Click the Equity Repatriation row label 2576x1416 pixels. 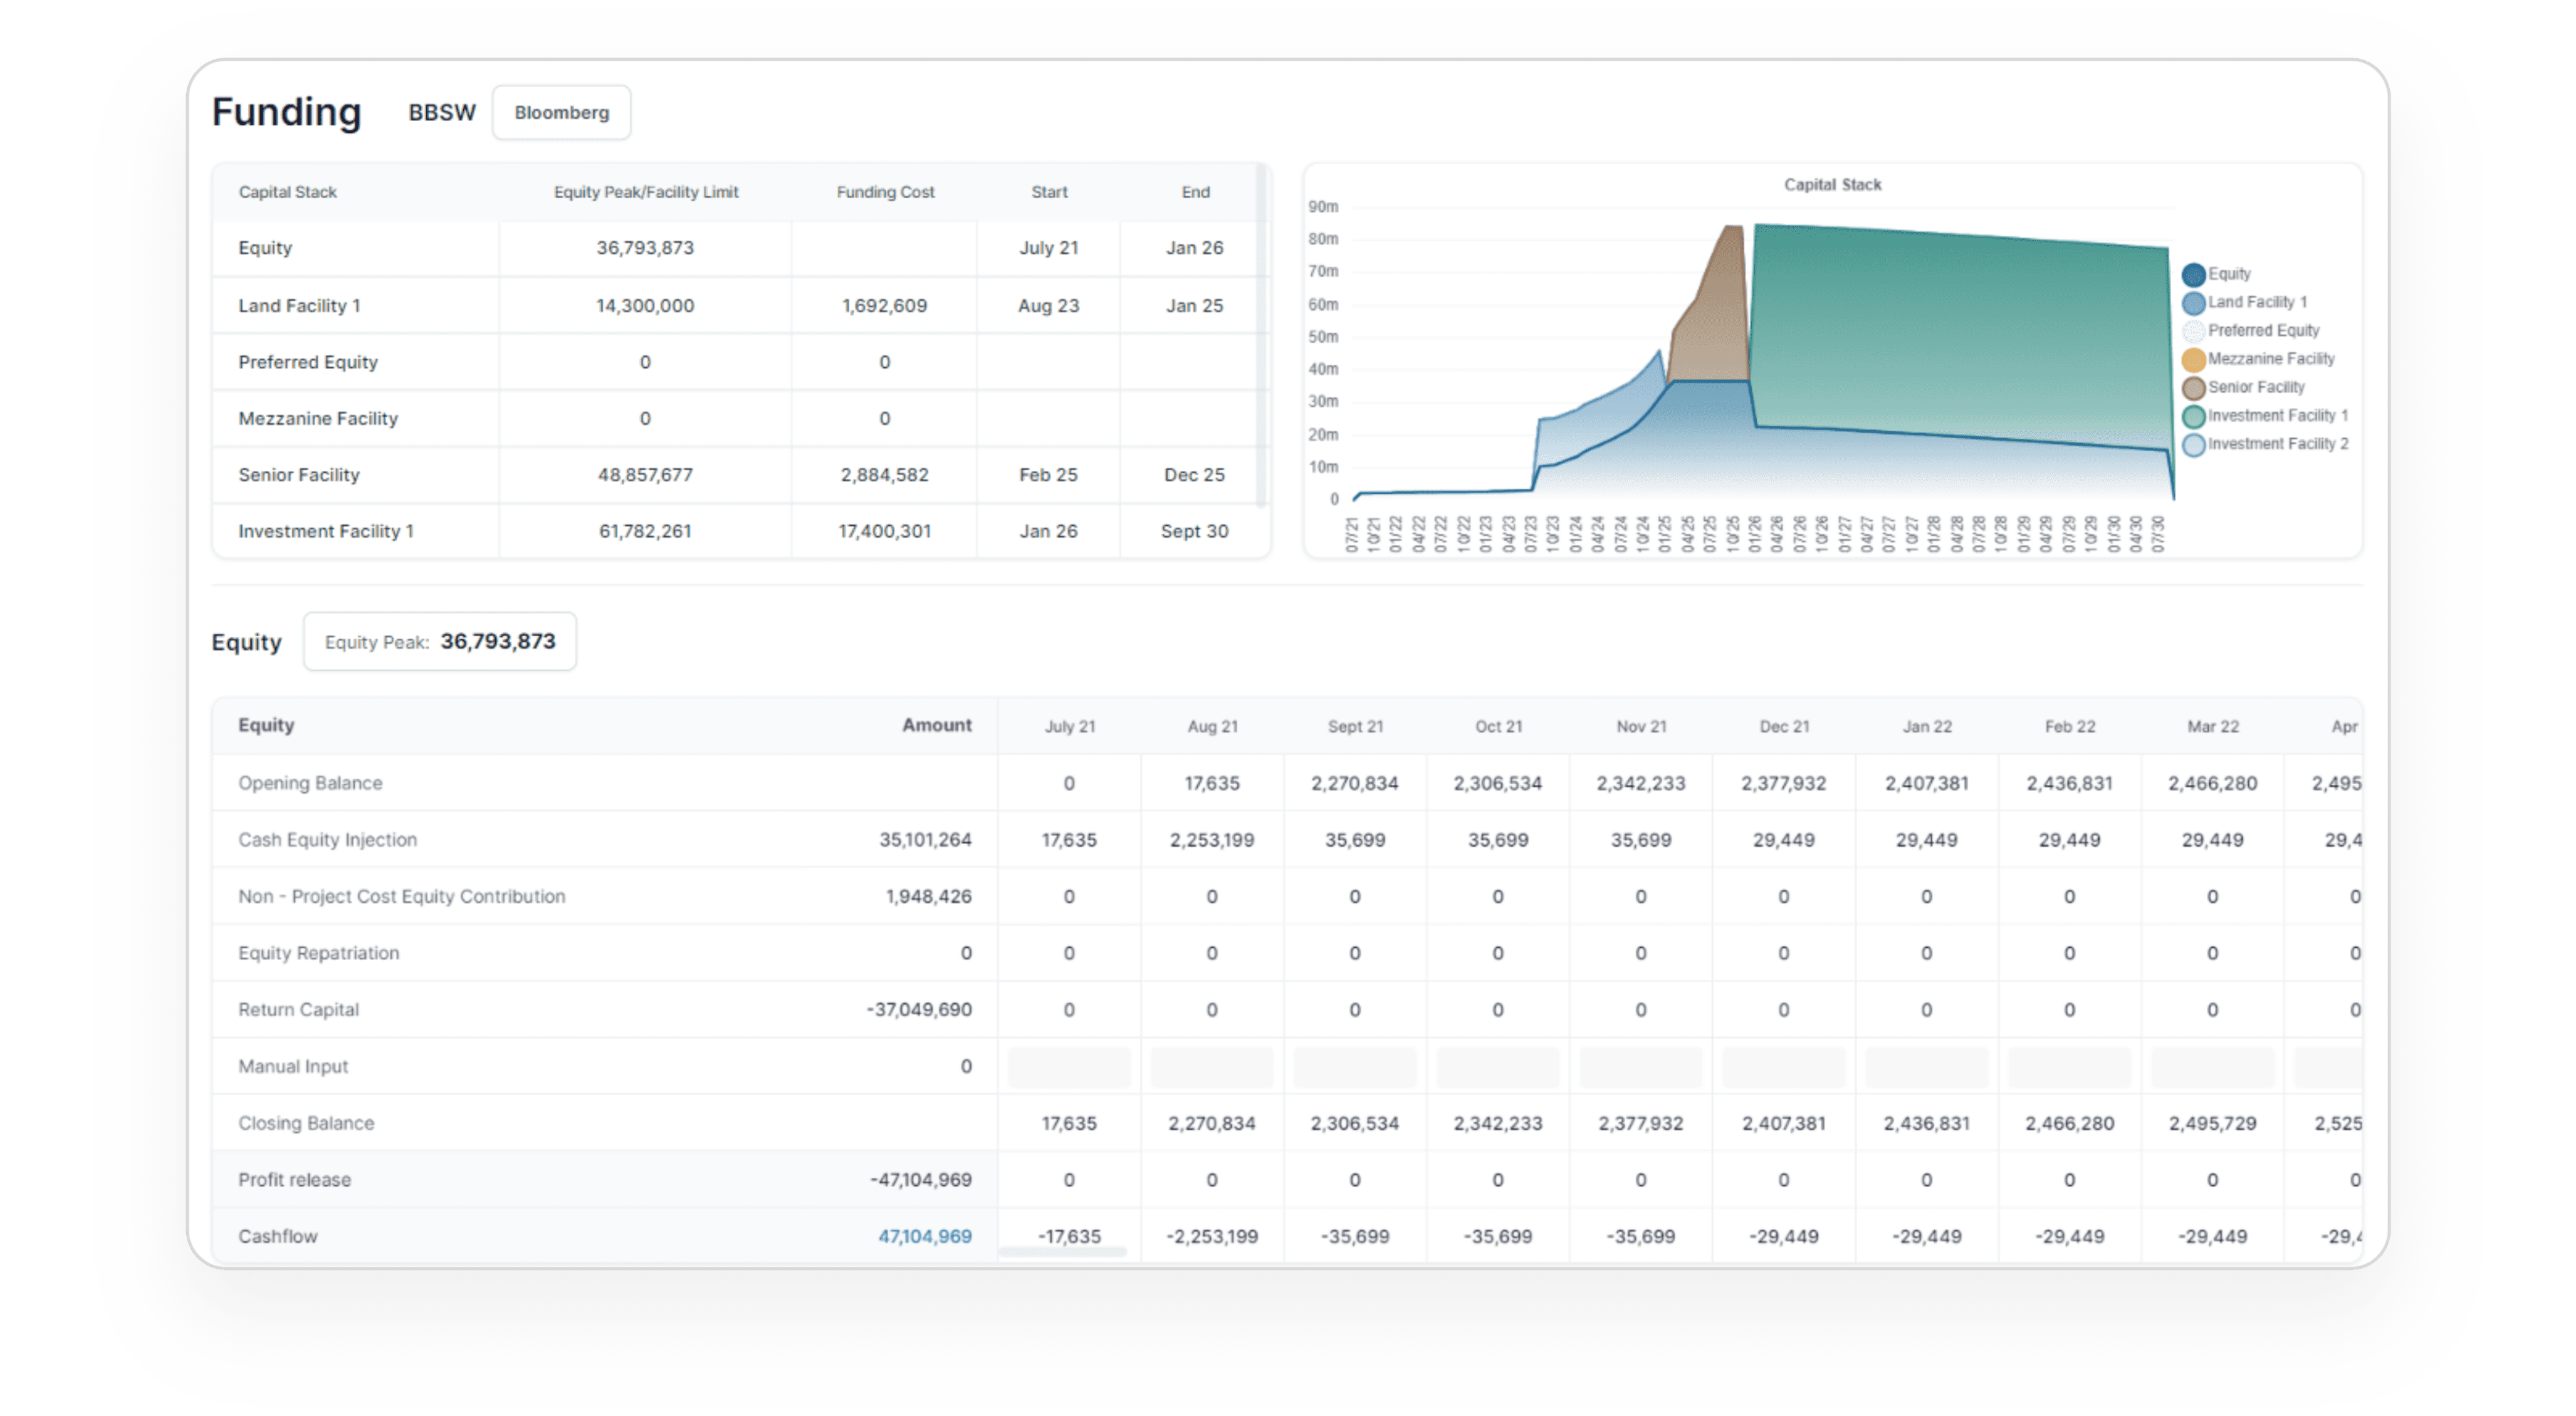[x=318, y=953]
